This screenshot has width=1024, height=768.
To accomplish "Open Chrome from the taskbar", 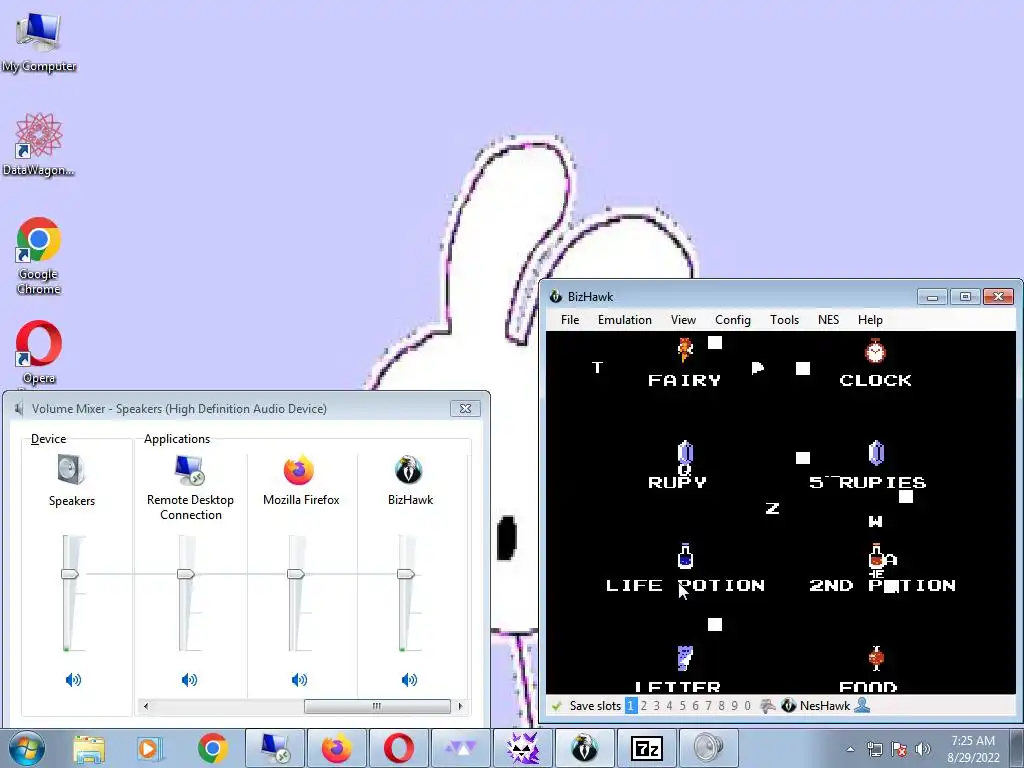I will click(212, 748).
